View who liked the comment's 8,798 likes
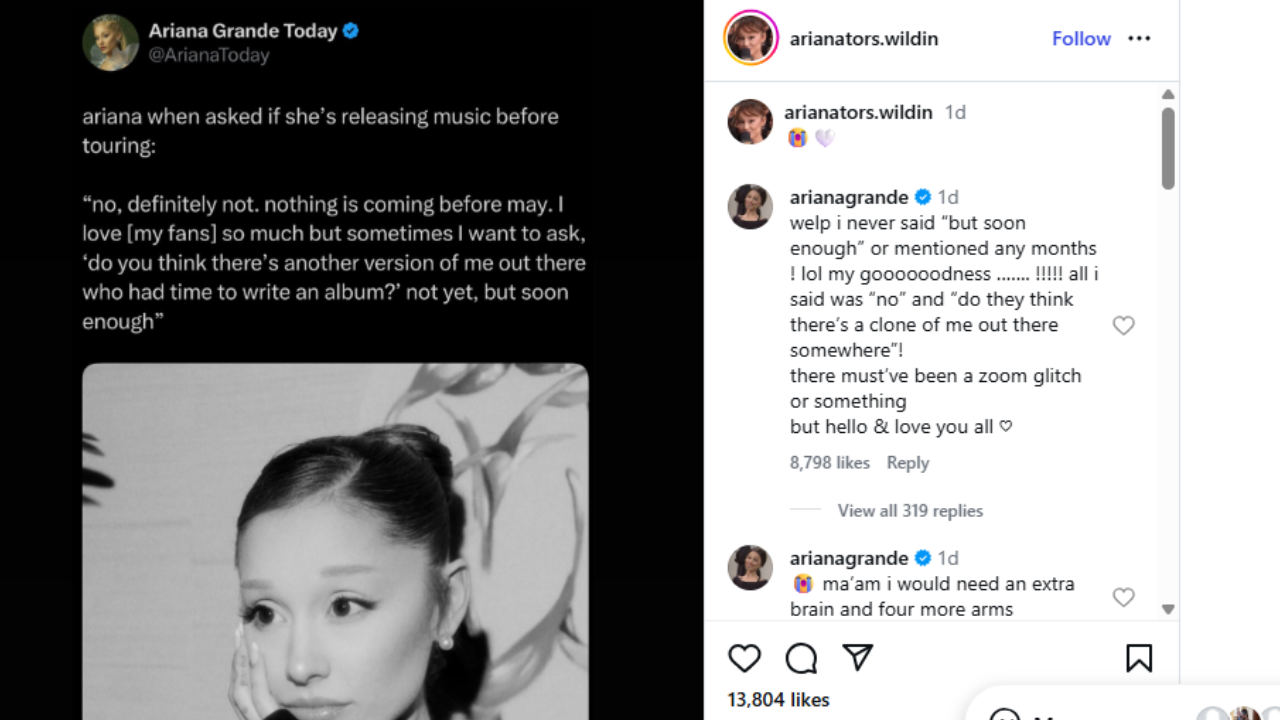The image size is (1280, 720). click(830, 462)
